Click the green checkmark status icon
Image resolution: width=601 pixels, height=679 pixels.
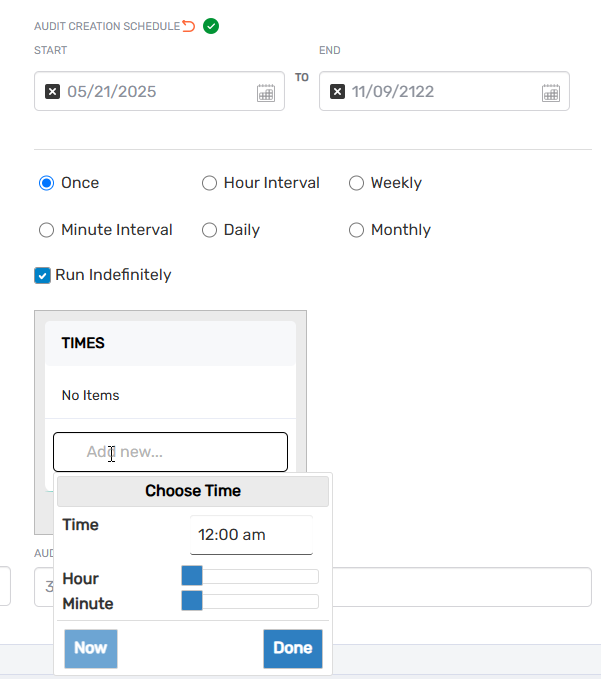(211, 25)
